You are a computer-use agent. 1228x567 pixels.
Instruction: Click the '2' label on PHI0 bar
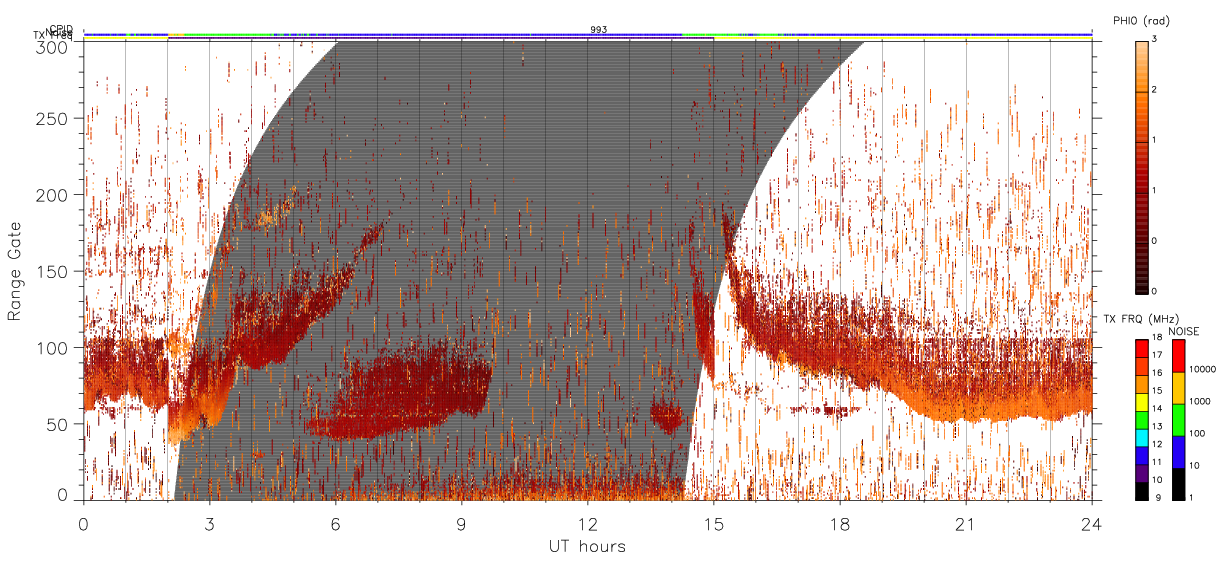1155,91
